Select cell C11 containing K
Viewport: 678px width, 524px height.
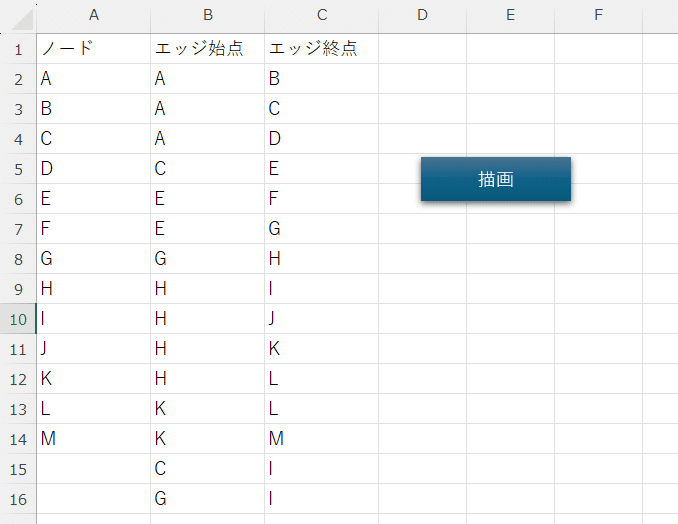point(322,349)
